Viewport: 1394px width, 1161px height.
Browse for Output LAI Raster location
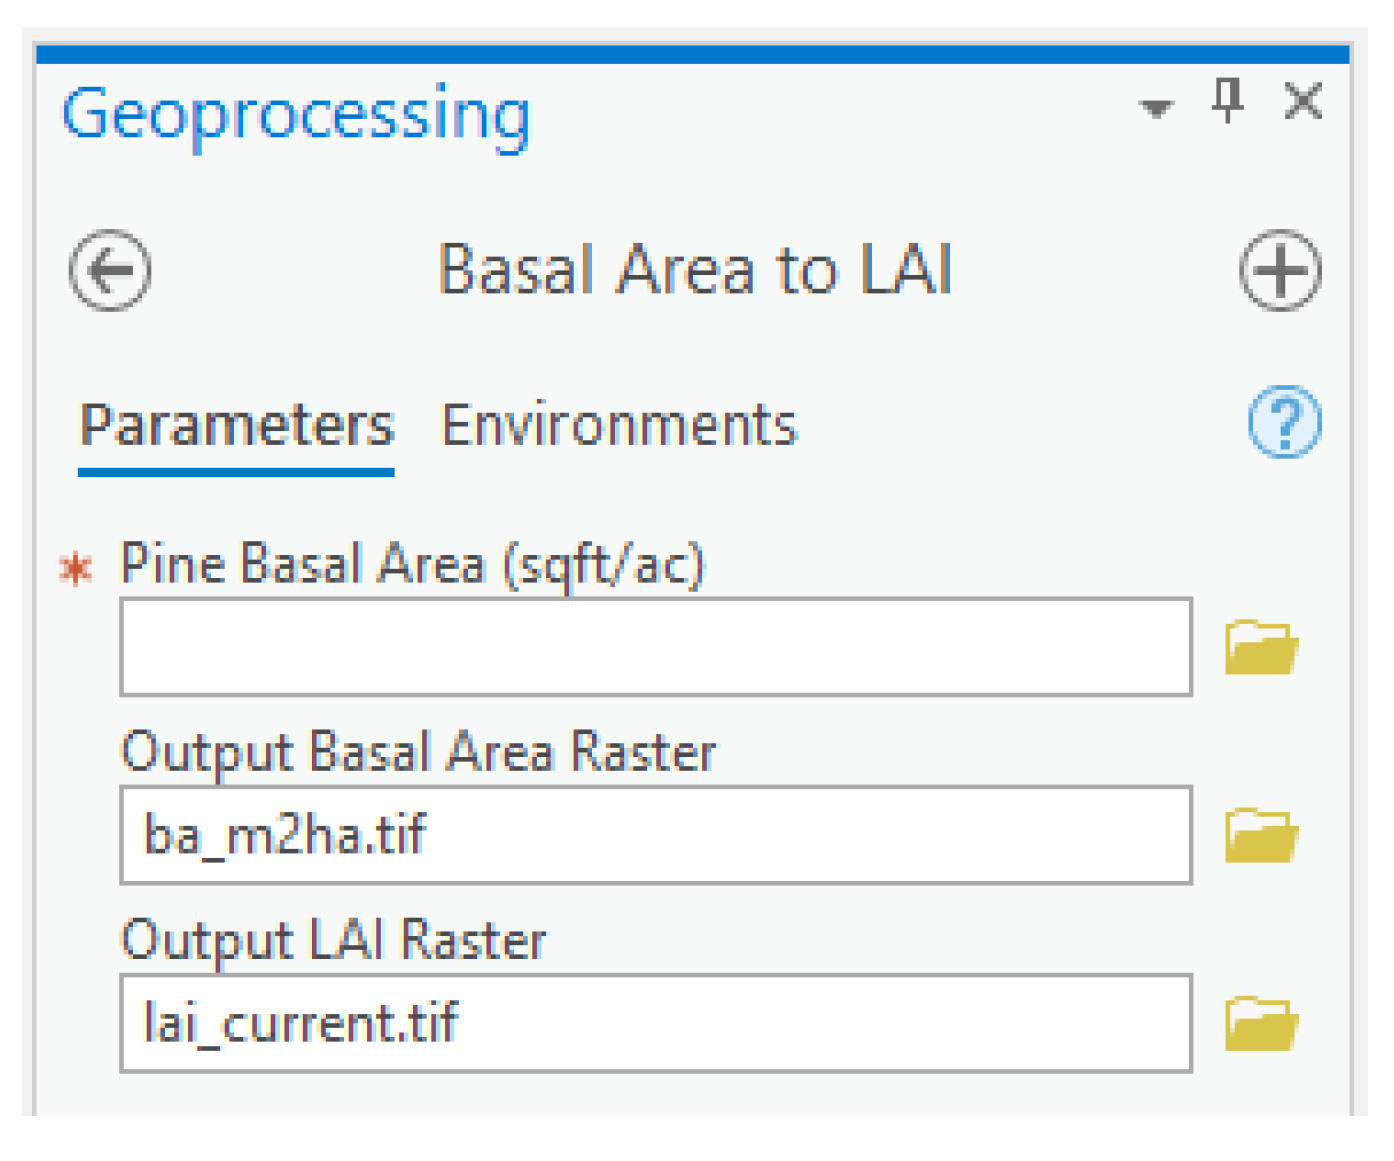(1261, 1023)
